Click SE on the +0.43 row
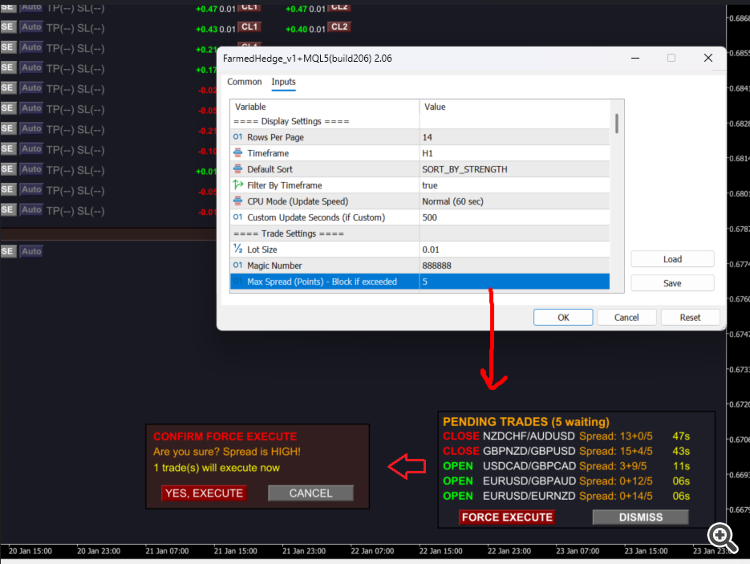This screenshot has width=750, height=564. point(8,27)
